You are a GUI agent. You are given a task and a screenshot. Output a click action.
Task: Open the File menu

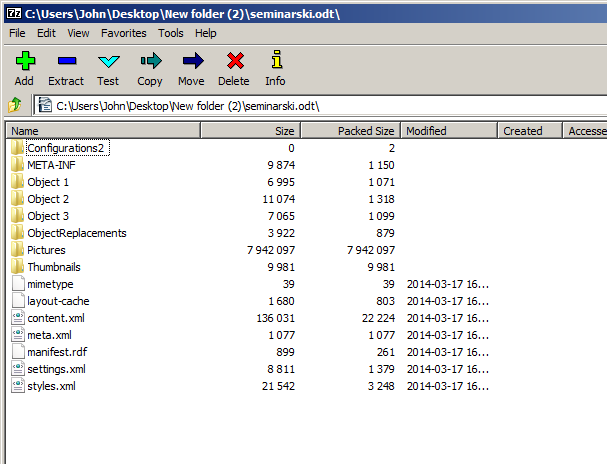pyautogui.click(x=17, y=33)
